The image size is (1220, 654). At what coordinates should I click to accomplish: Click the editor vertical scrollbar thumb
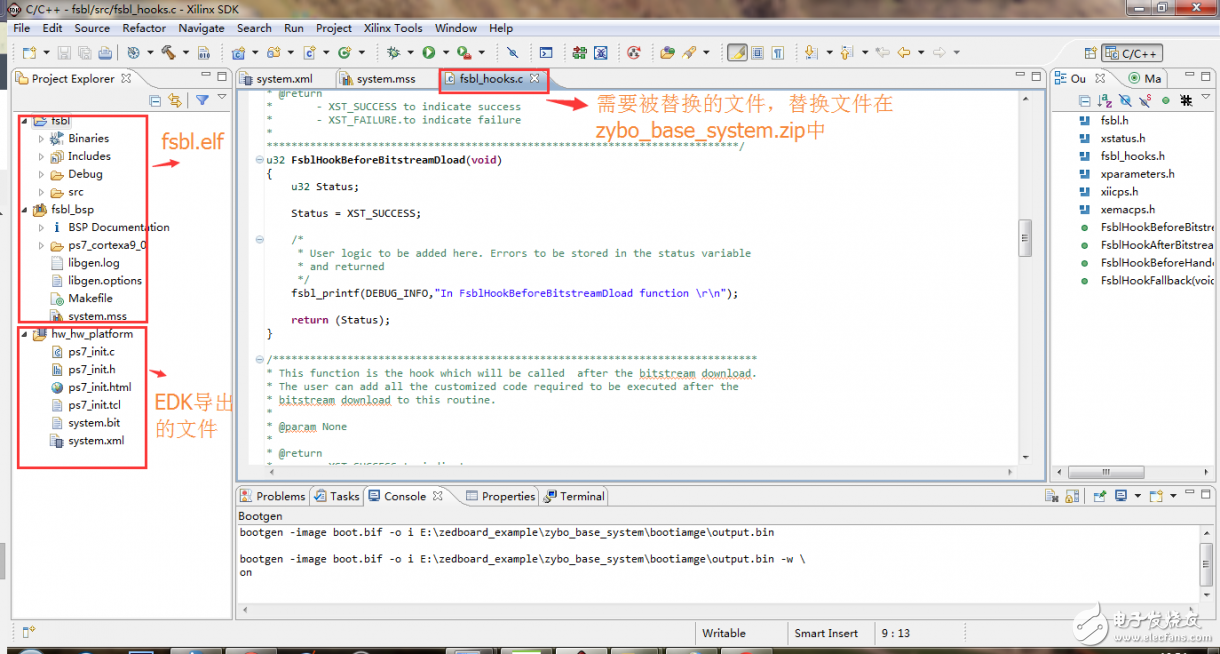[1024, 237]
